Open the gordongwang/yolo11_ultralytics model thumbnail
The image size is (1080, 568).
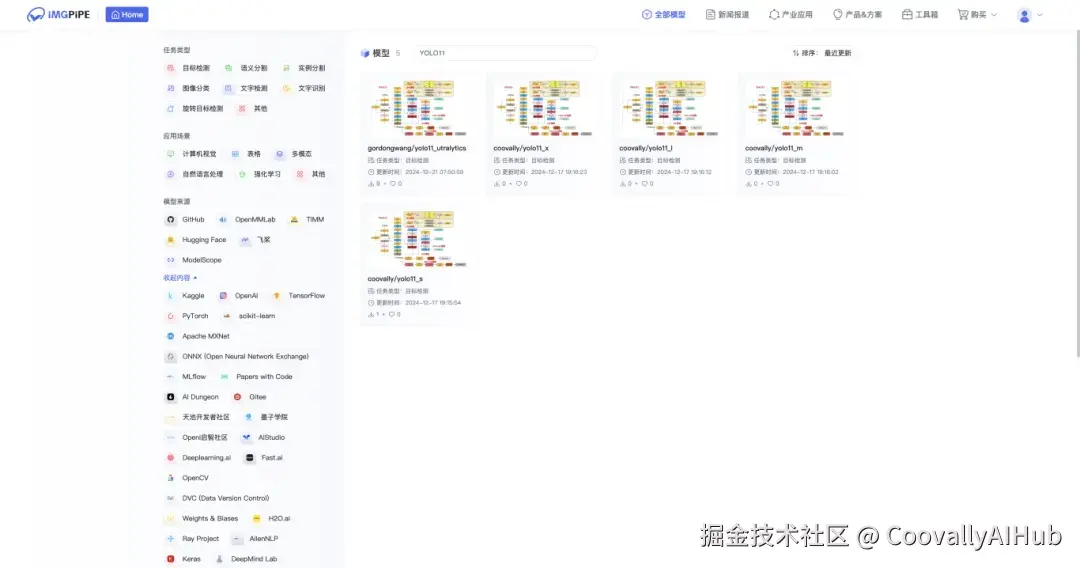tap(417, 107)
